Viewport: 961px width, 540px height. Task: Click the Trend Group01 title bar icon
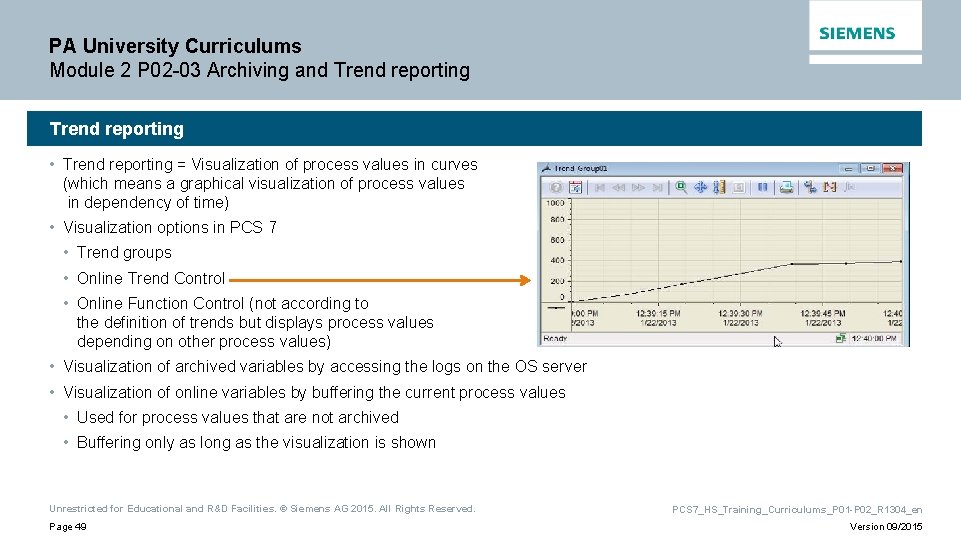(x=546, y=168)
